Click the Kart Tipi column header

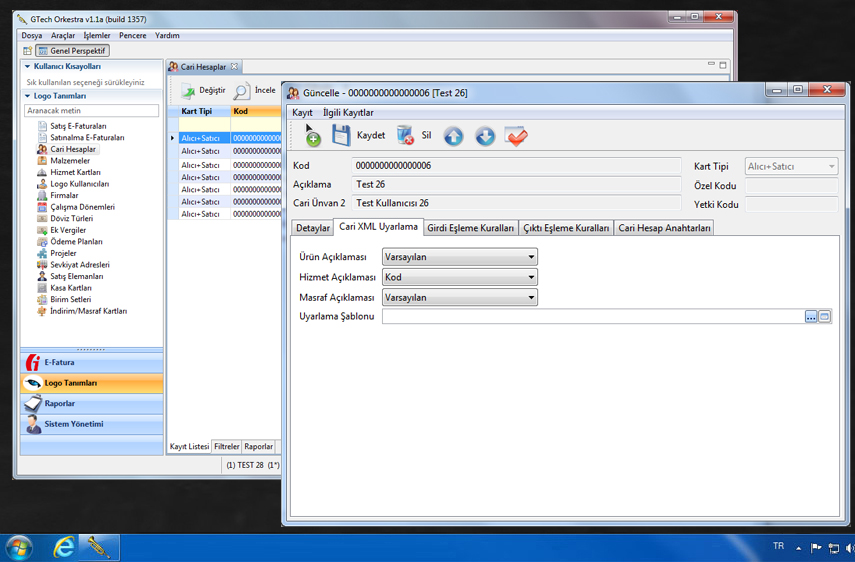(204, 111)
